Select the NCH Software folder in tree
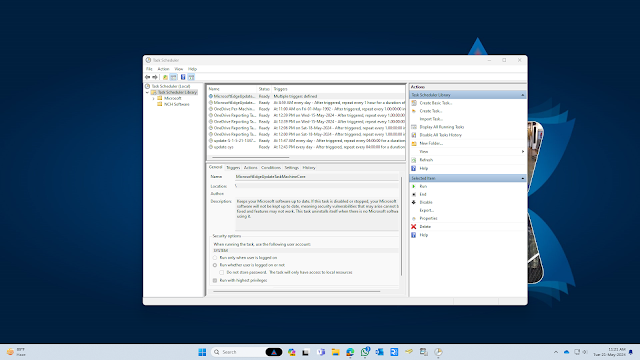Viewport: 640px width, 360px height. click(x=176, y=104)
